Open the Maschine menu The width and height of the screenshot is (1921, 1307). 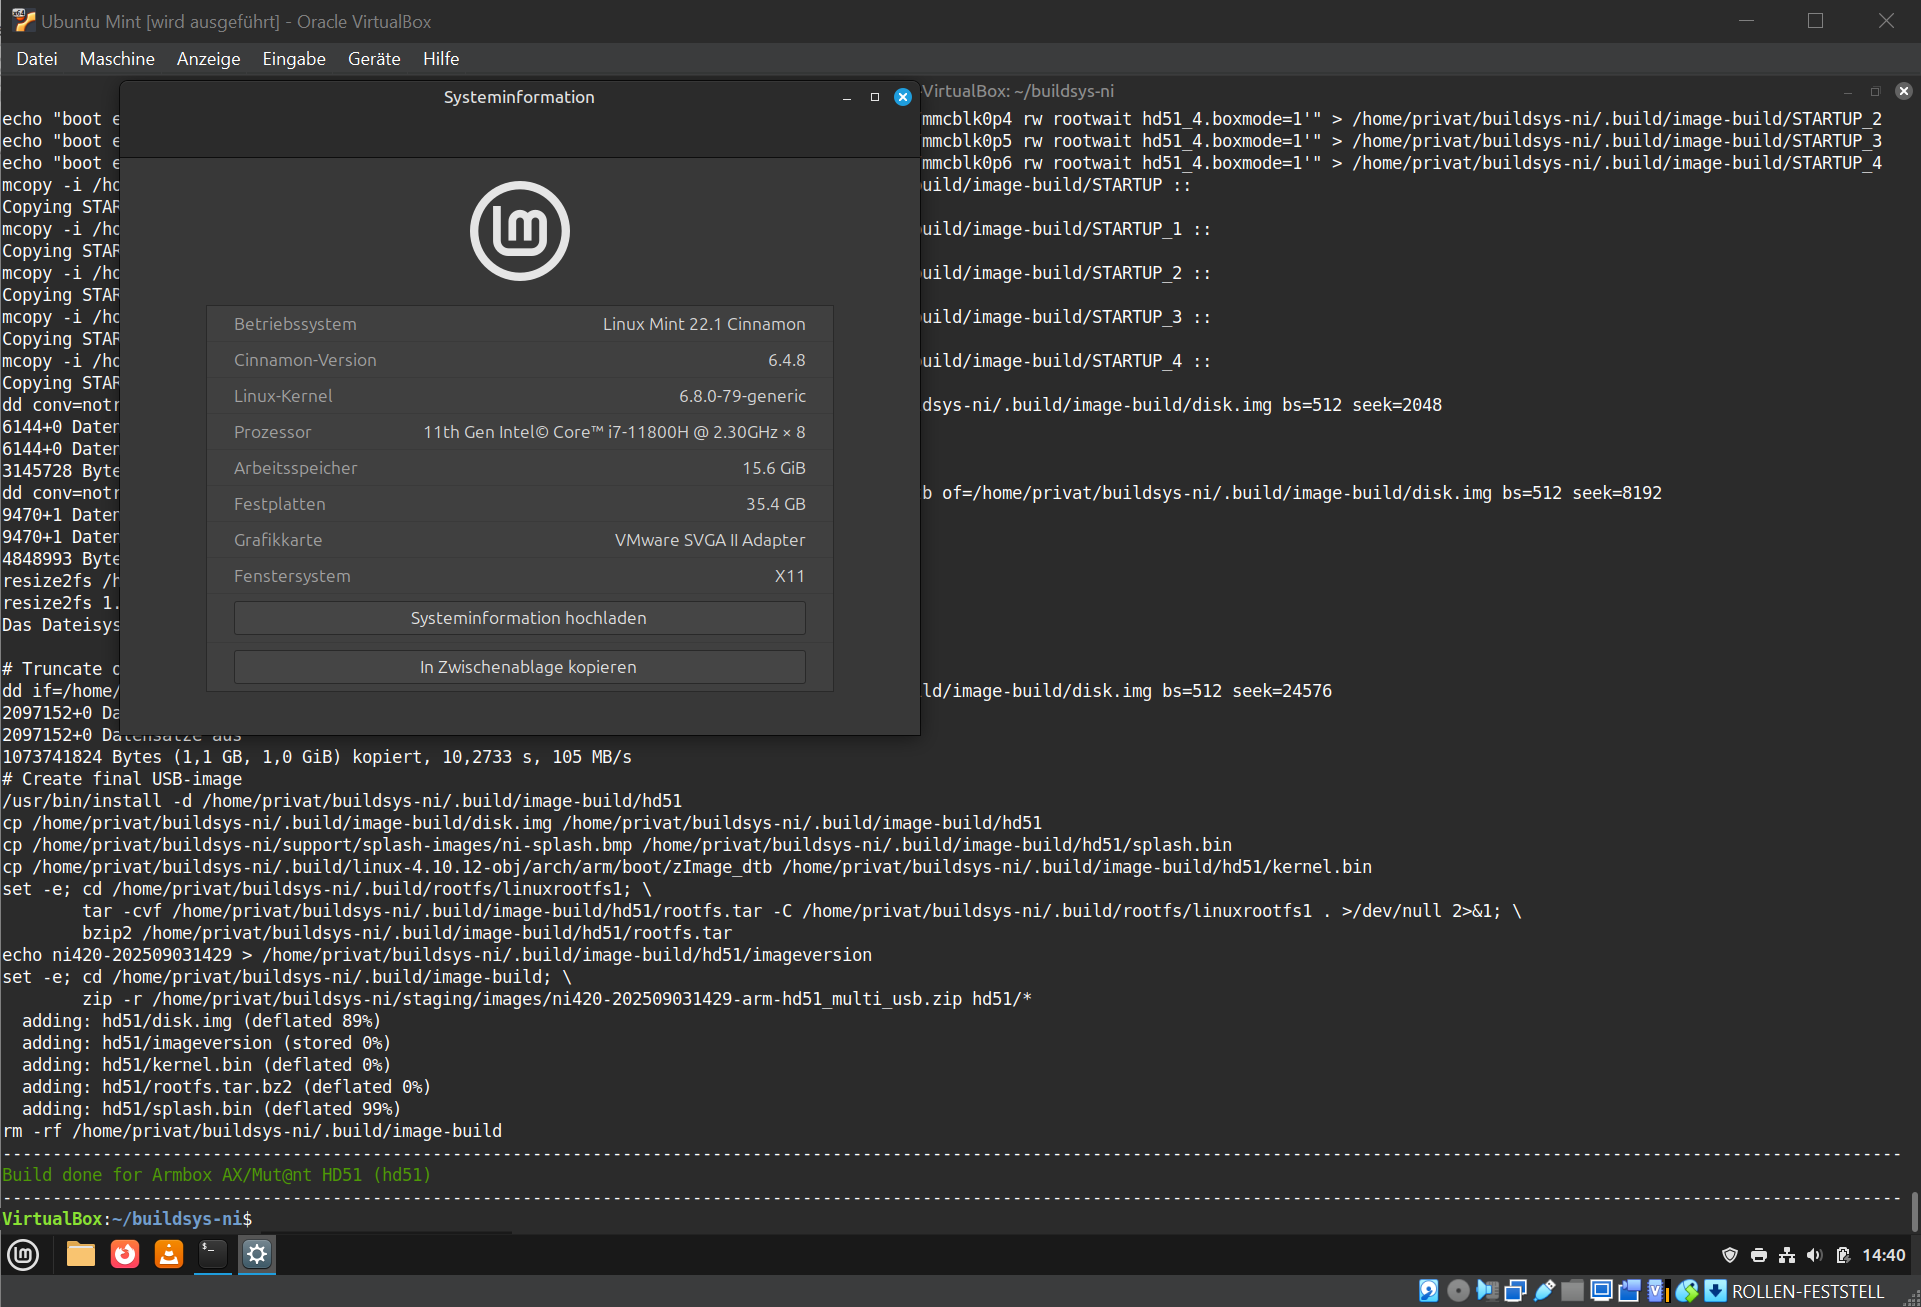(117, 59)
